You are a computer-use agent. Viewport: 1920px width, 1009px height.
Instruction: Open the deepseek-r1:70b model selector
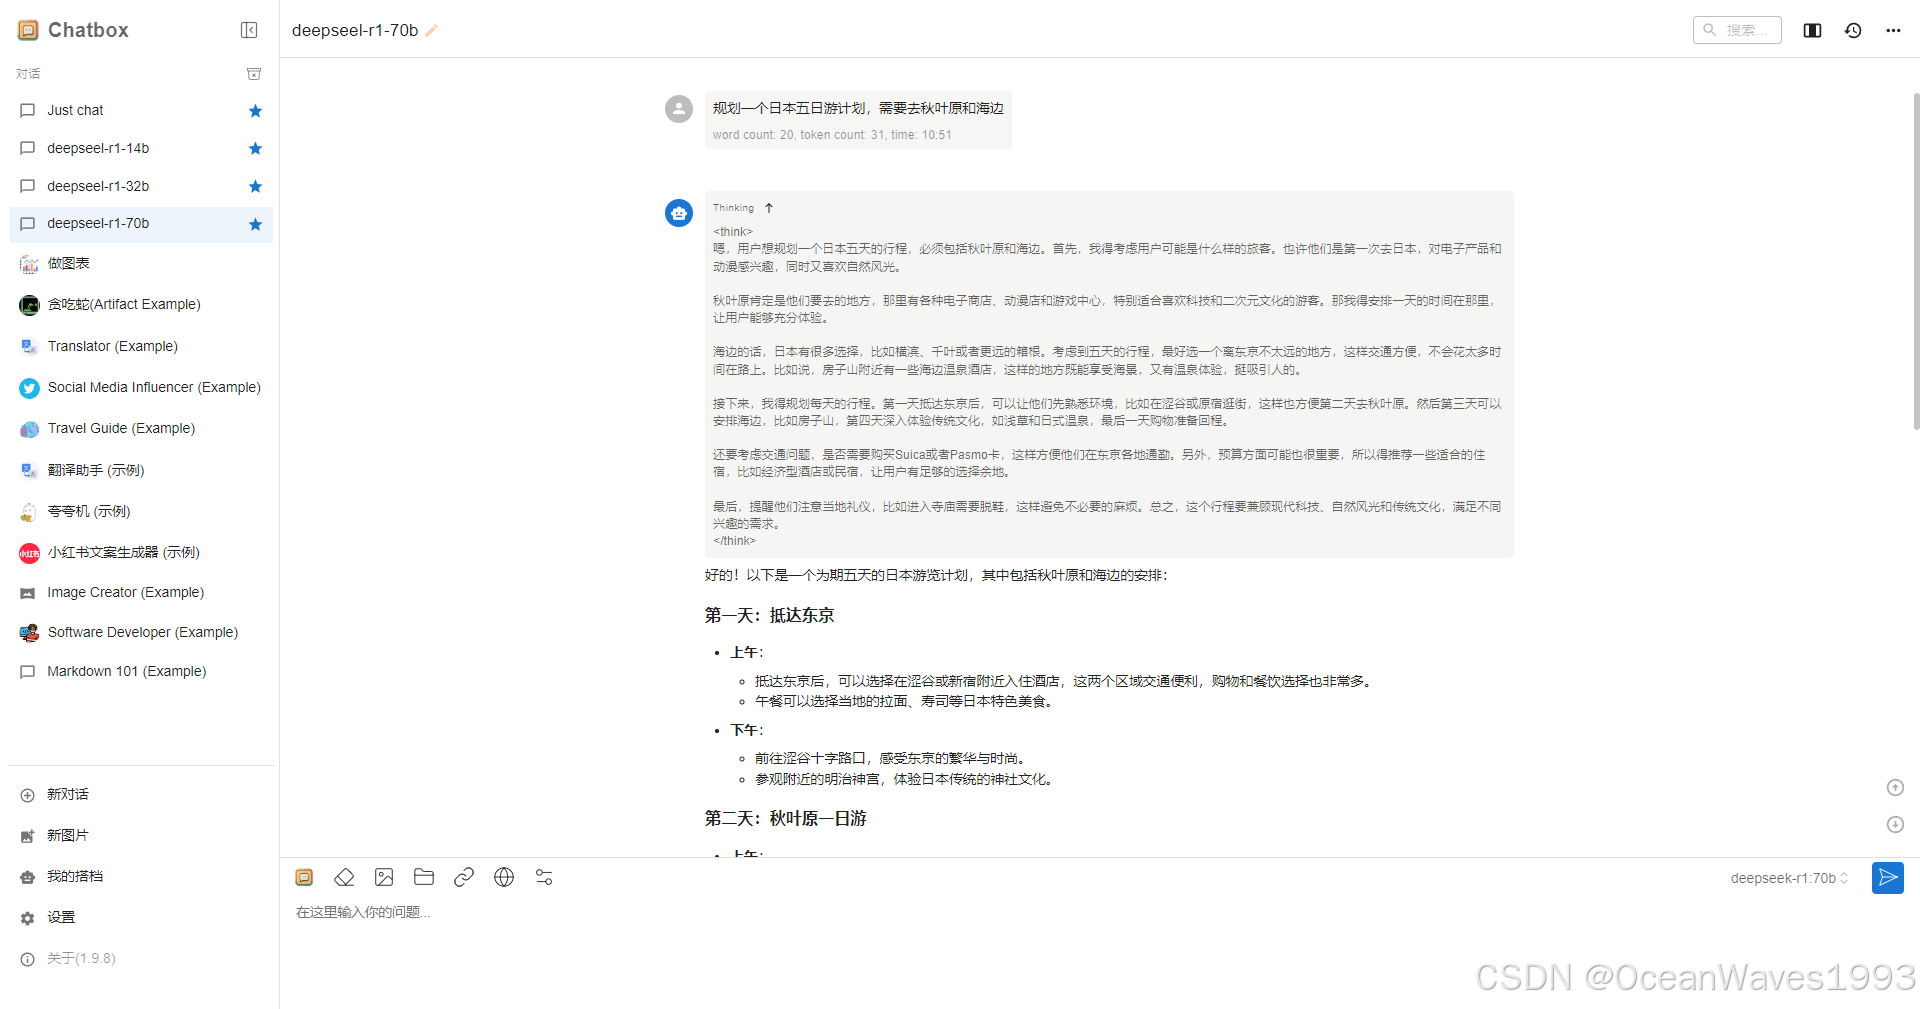[x=1789, y=878]
